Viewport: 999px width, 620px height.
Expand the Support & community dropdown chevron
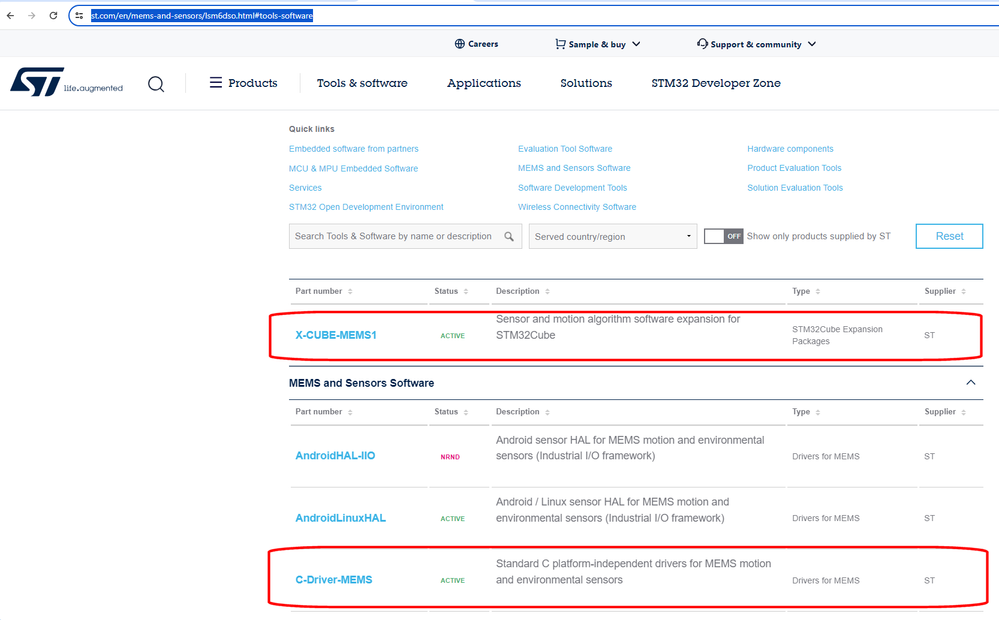(x=812, y=44)
